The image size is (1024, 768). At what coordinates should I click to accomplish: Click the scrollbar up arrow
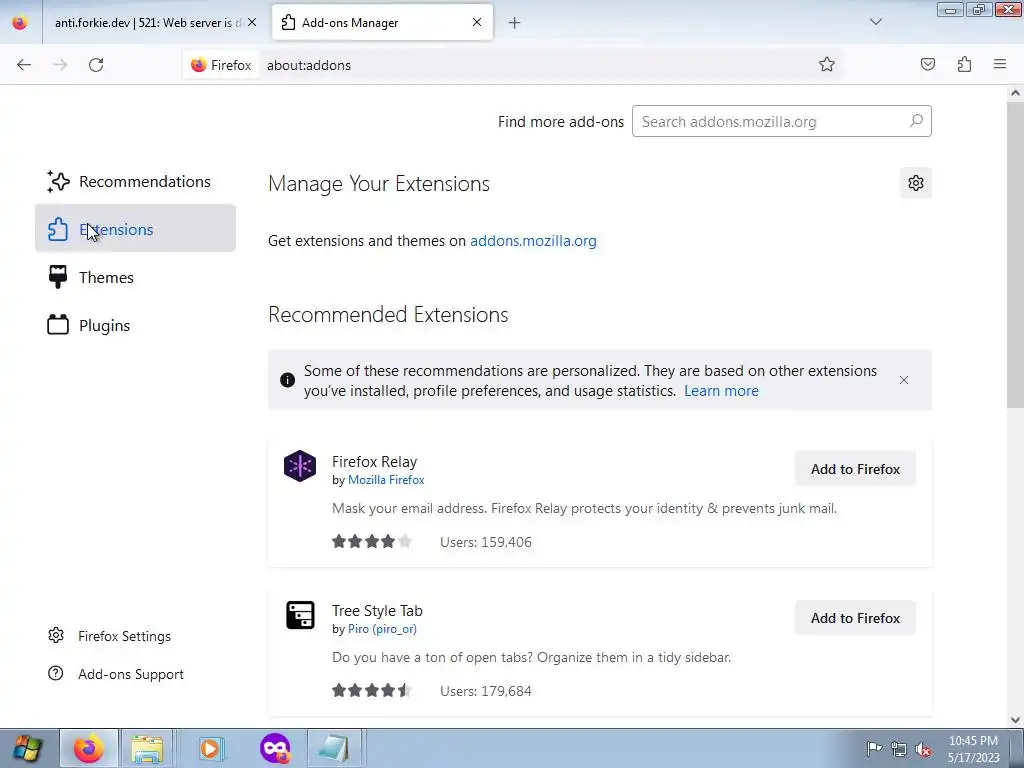(1015, 93)
